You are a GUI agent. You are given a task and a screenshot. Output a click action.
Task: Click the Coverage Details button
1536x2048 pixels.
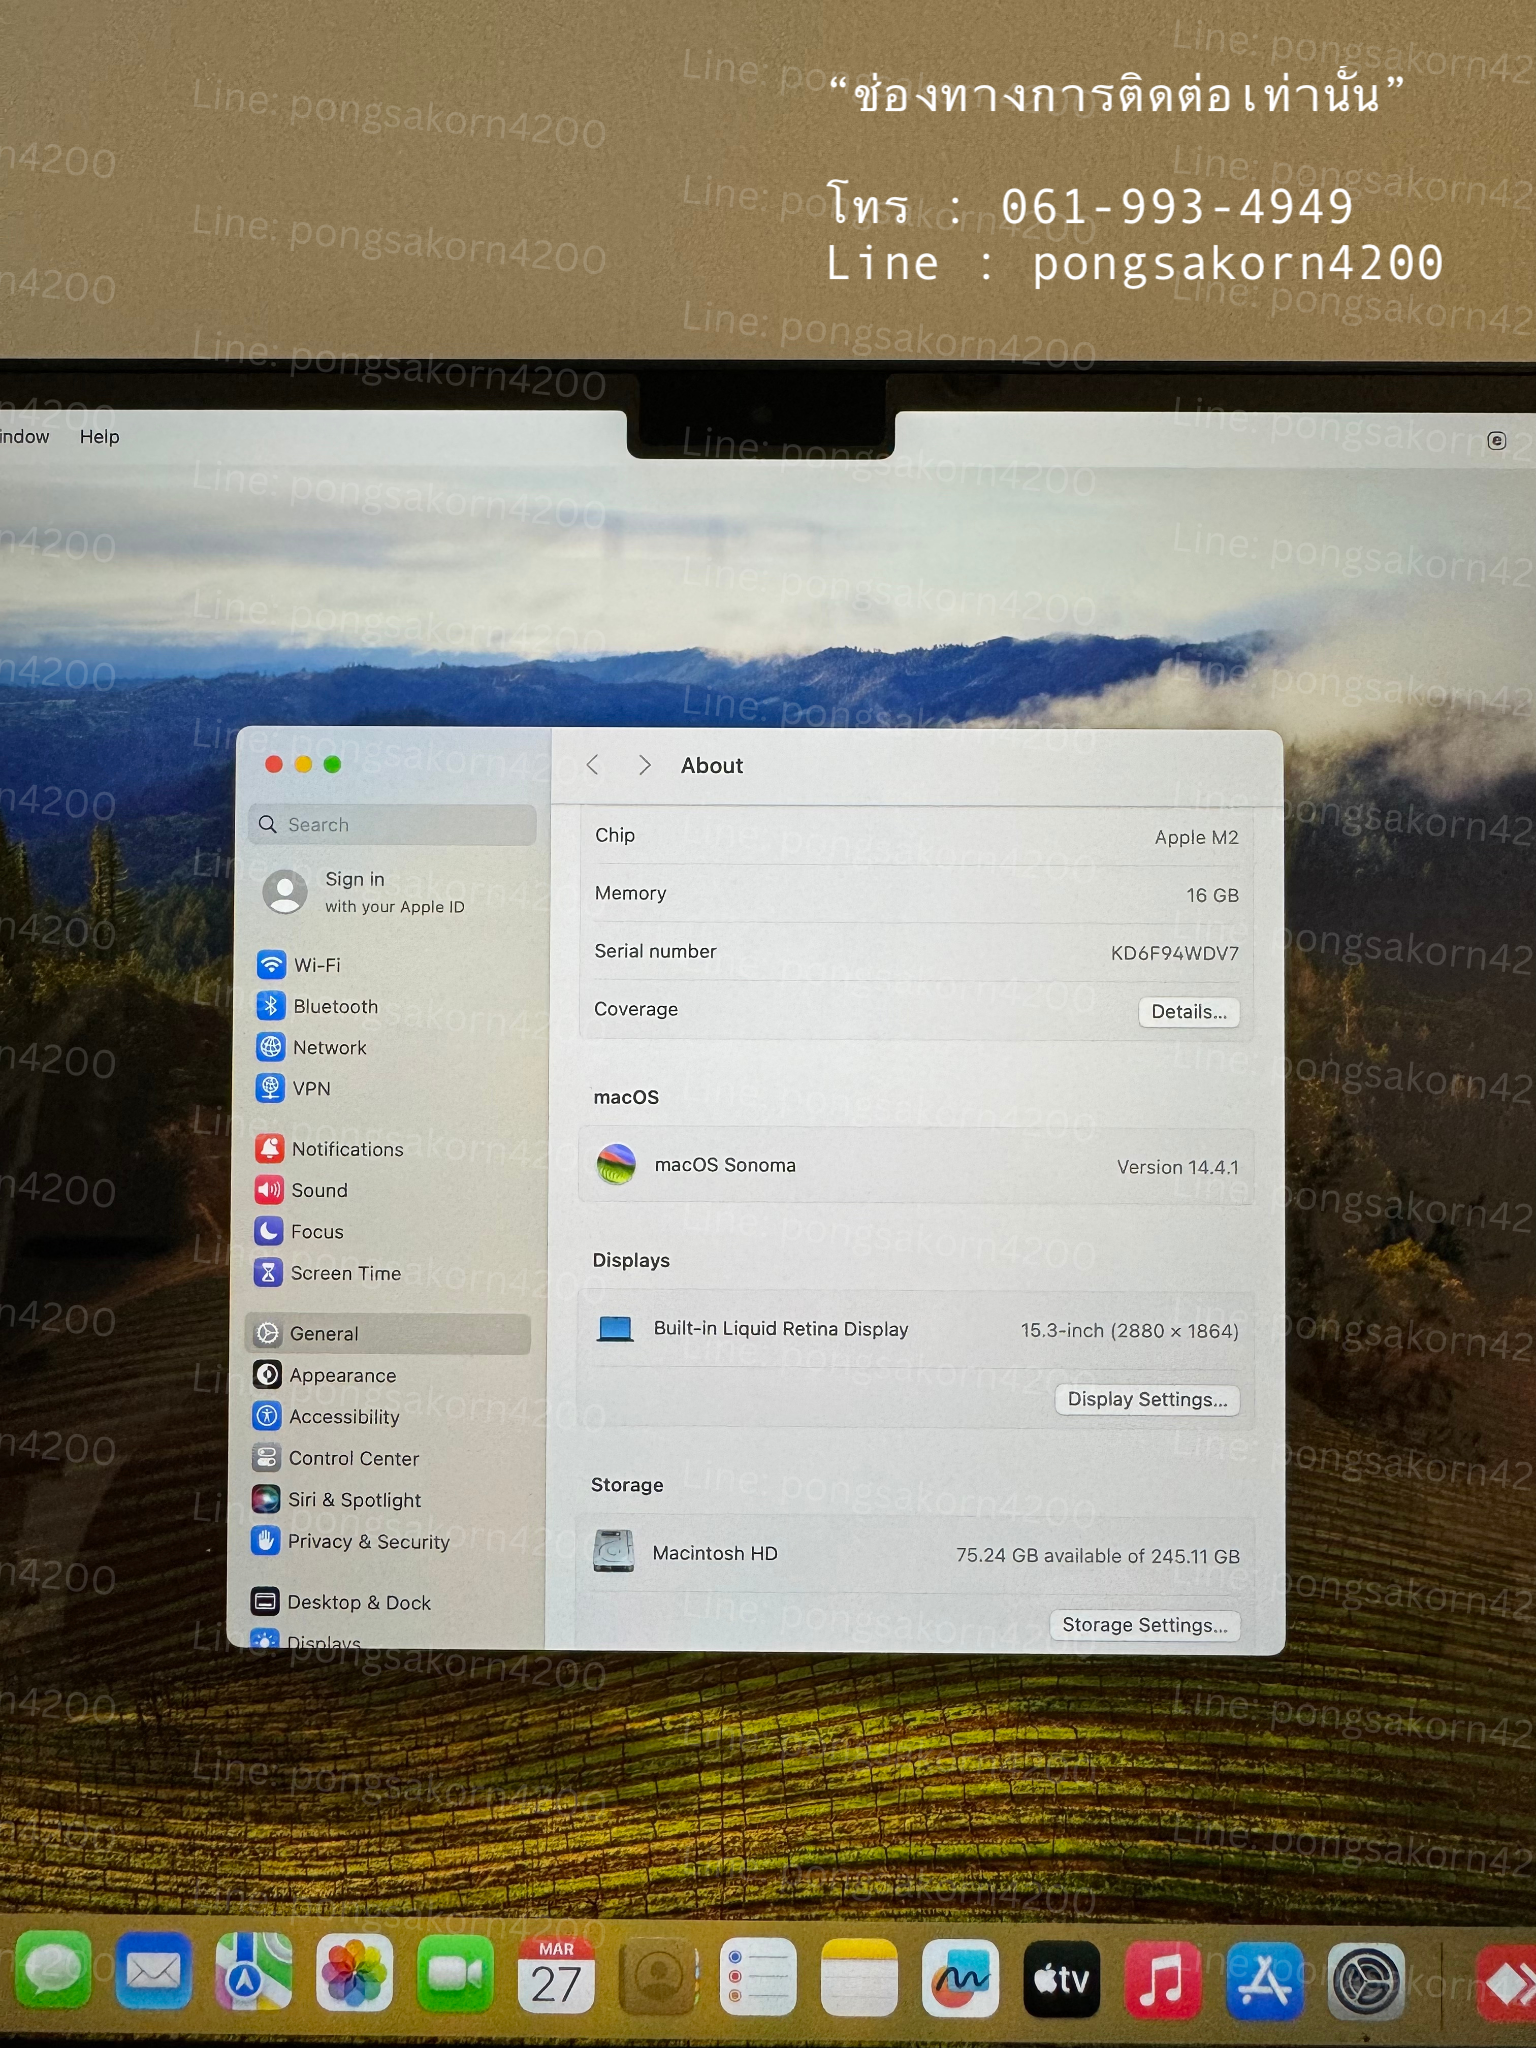pos(1188,1012)
